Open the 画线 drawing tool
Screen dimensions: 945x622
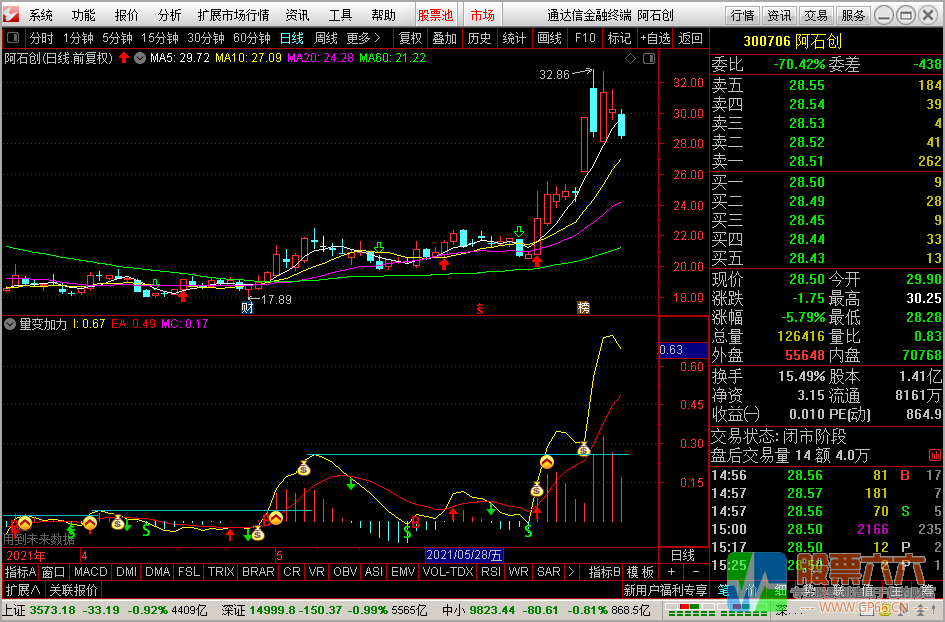tap(549, 39)
